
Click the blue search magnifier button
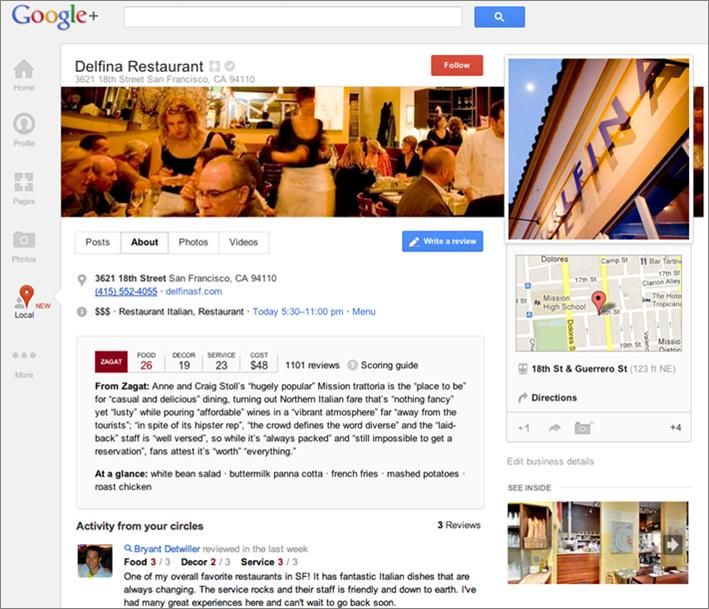coord(499,17)
